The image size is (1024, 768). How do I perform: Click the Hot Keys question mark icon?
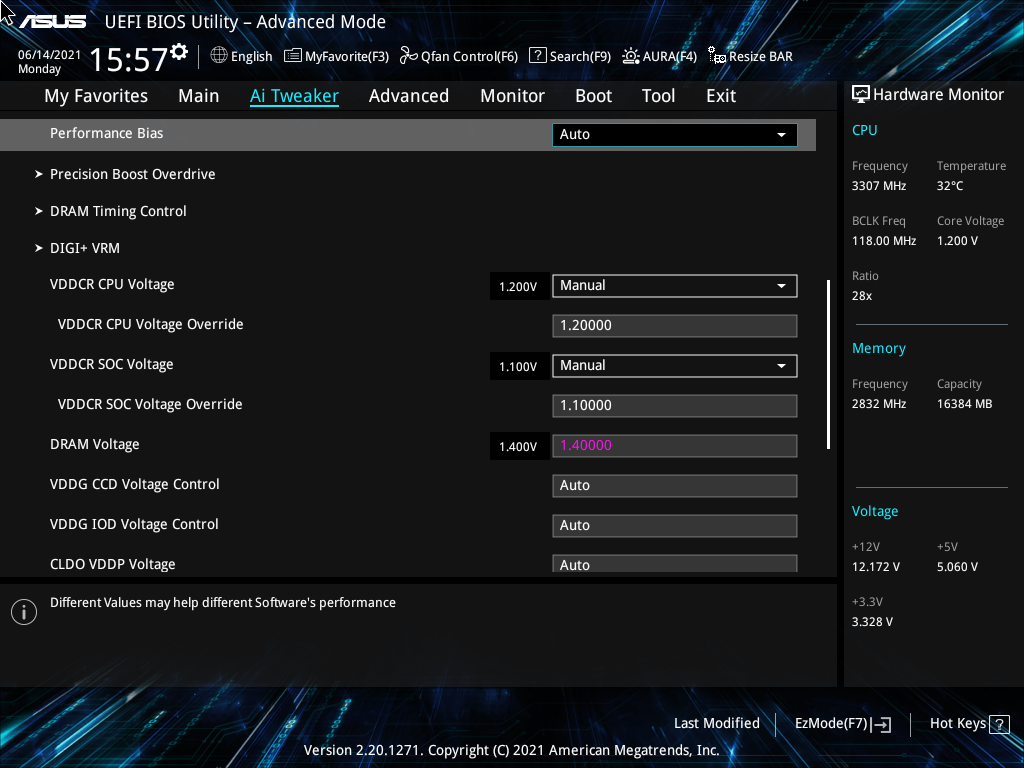999,724
